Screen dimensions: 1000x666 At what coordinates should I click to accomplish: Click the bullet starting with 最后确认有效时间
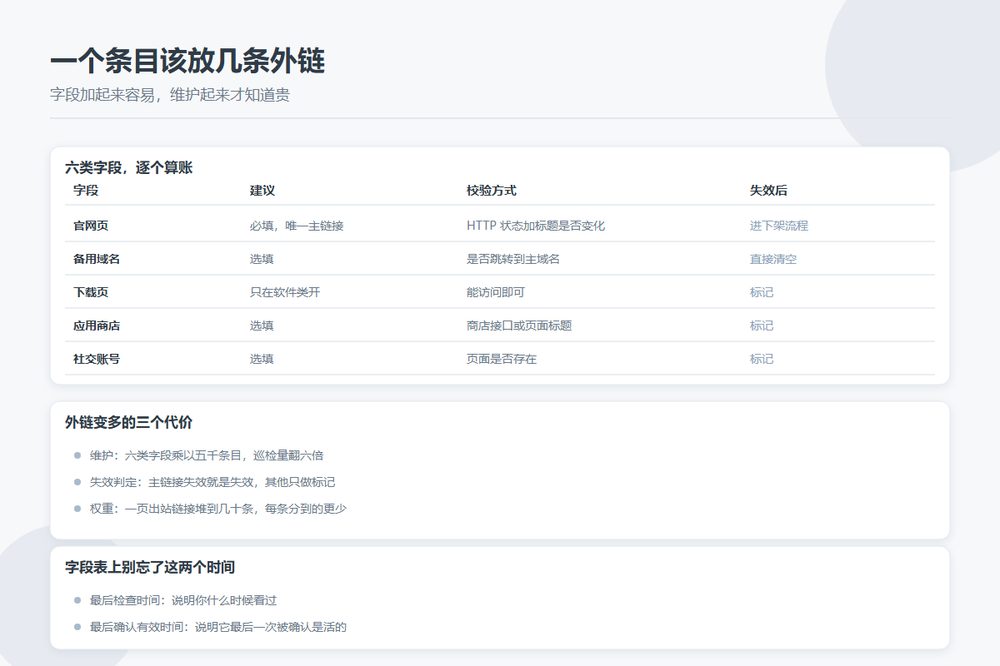tap(218, 626)
